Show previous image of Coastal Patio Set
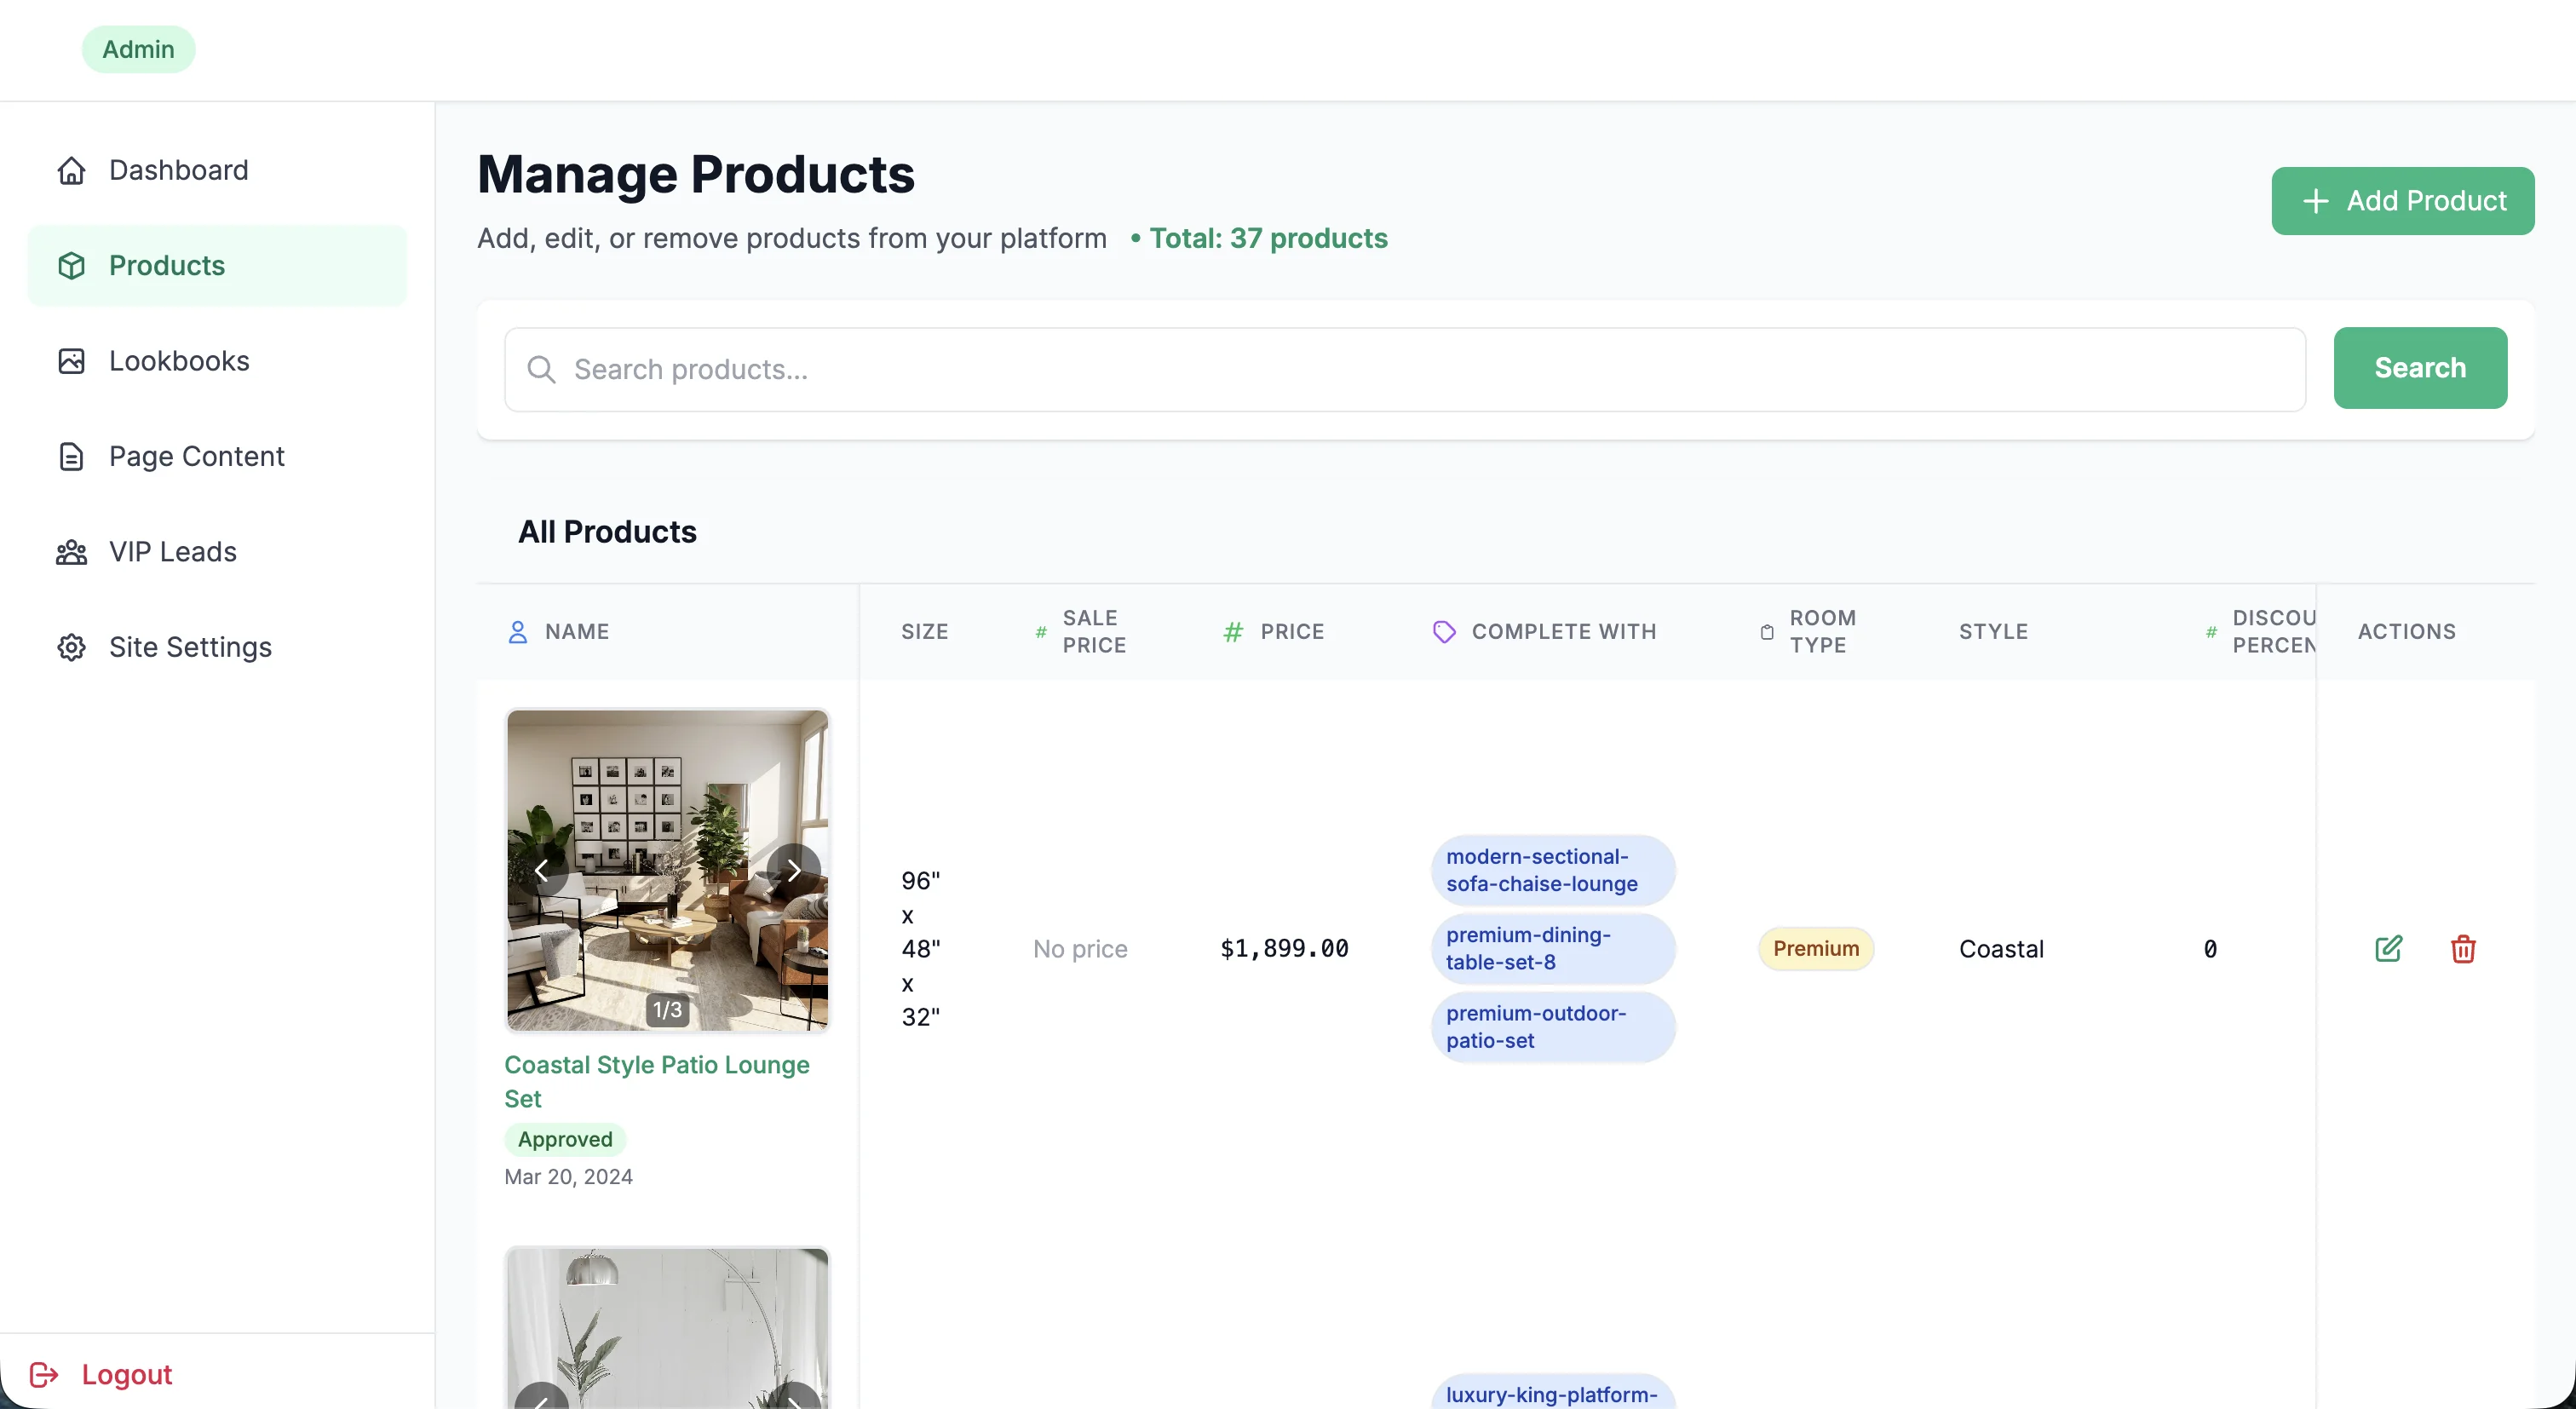Image resolution: width=2576 pixels, height=1409 pixels. click(x=542, y=870)
